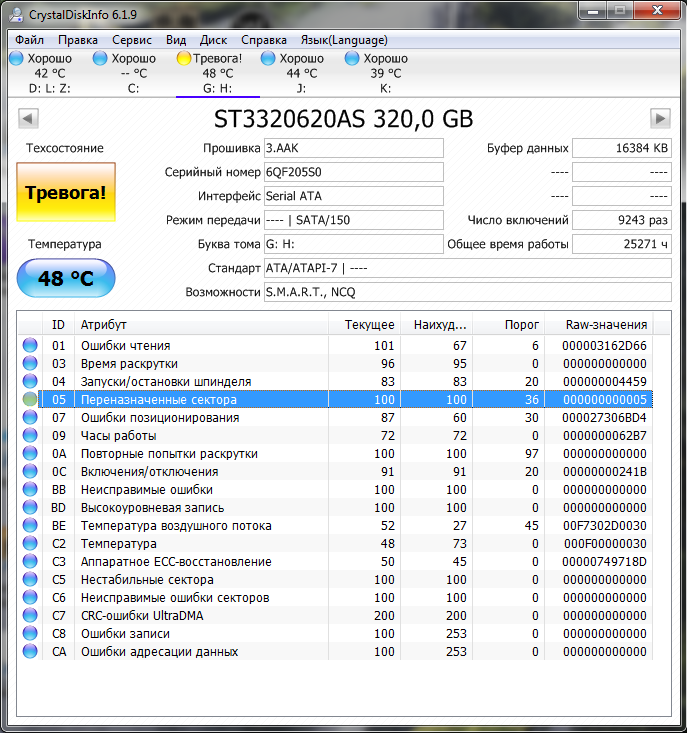Click the yellow warning icon for drive G: H:
The height and width of the screenshot is (733, 687).
pos(184,59)
